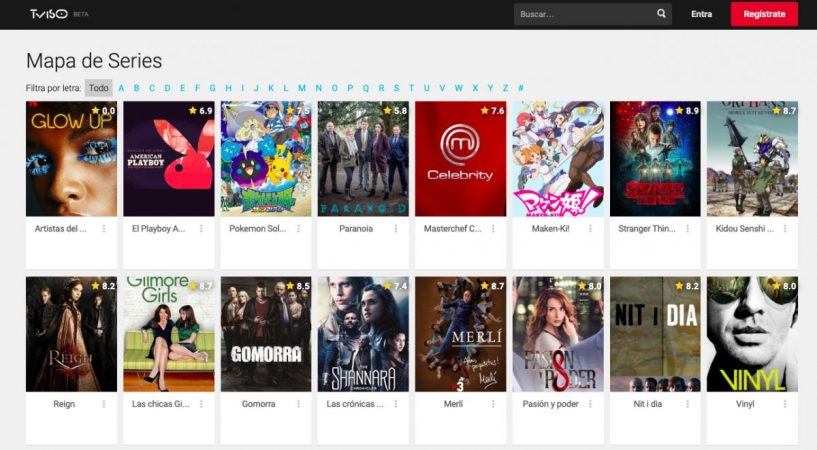Open the Gilmore Girls poster

click(169, 334)
